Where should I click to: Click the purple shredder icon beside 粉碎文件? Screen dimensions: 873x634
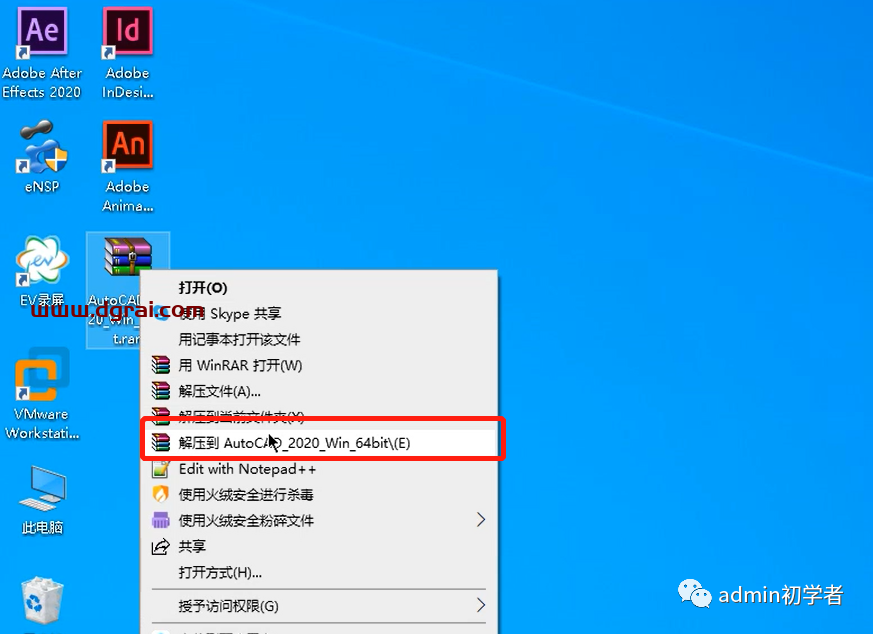(160, 520)
